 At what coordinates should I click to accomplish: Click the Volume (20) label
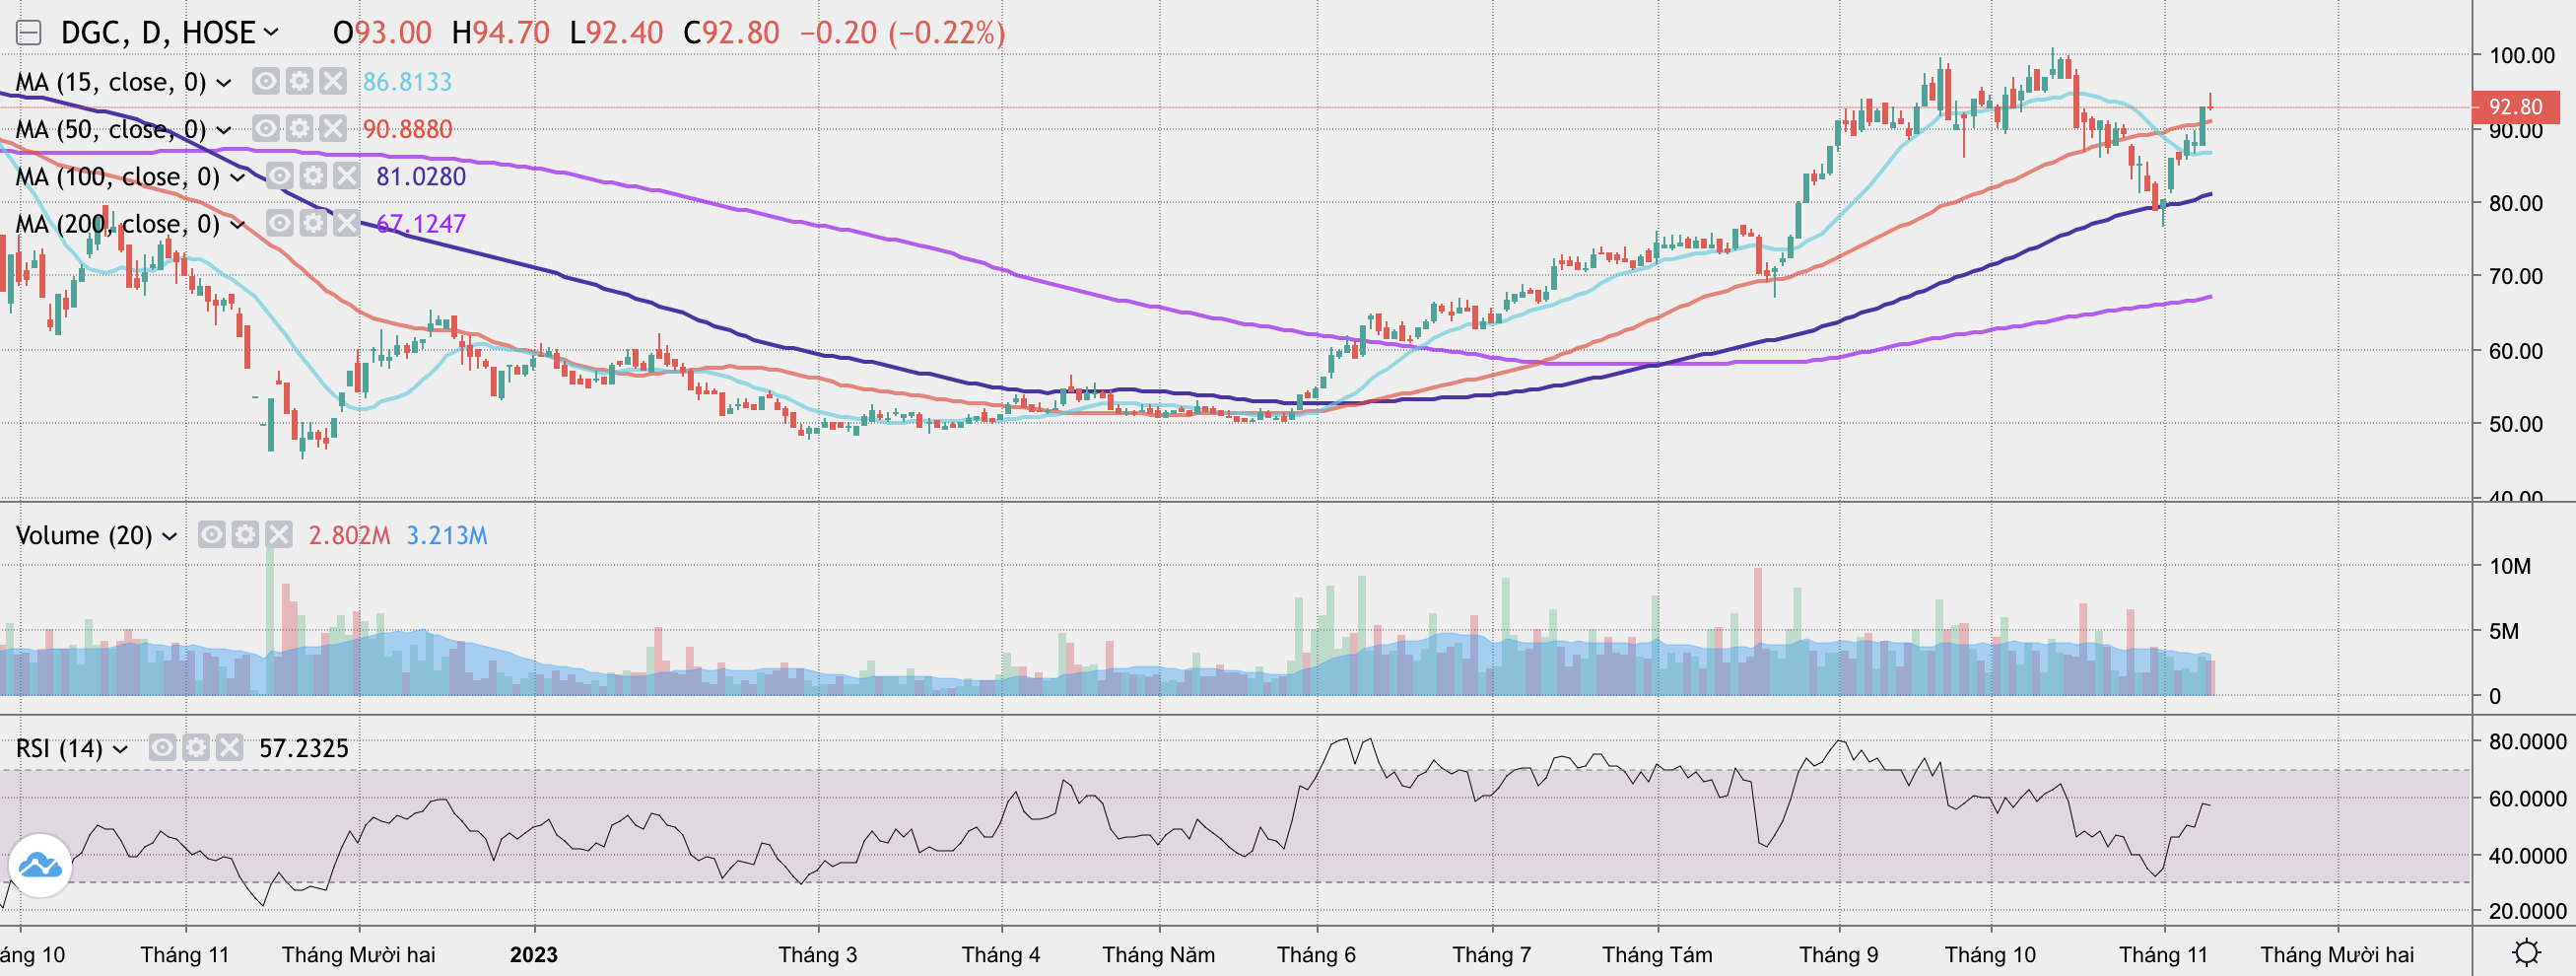click(x=84, y=536)
